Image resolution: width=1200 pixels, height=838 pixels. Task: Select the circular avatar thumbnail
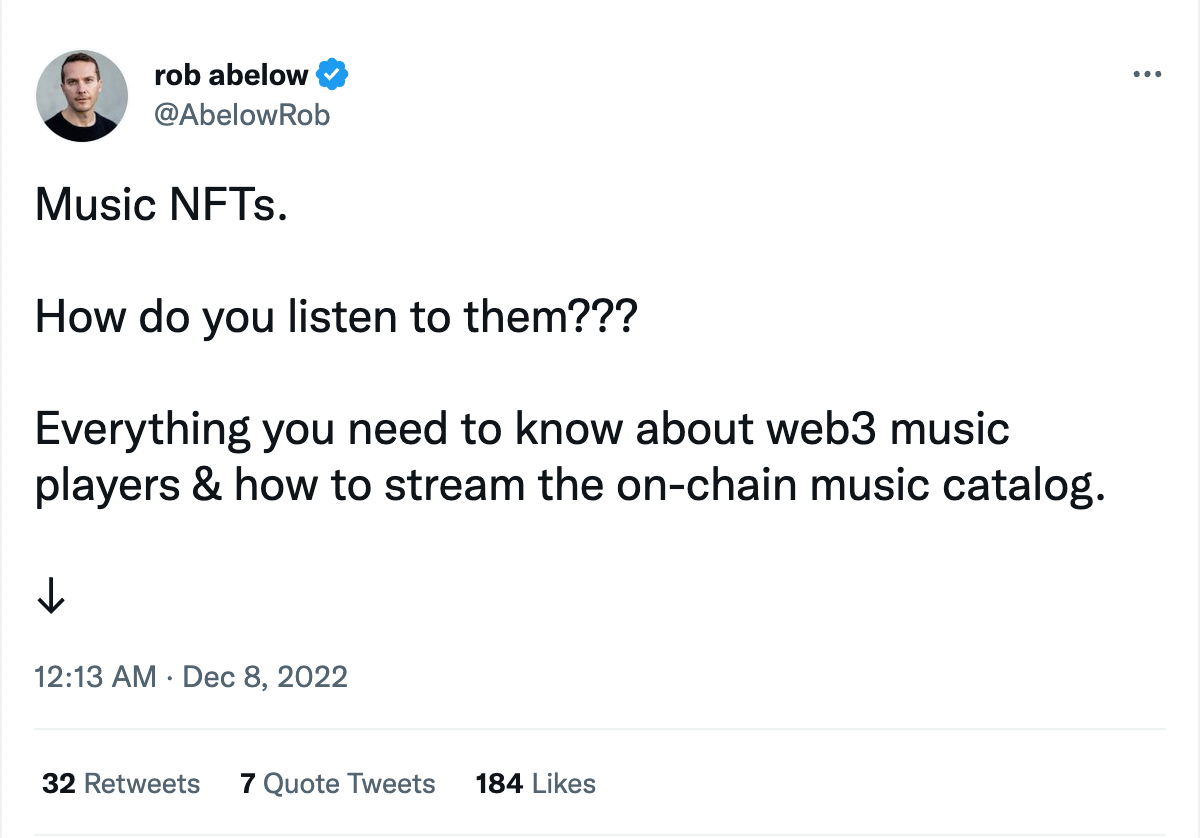tap(82, 95)
